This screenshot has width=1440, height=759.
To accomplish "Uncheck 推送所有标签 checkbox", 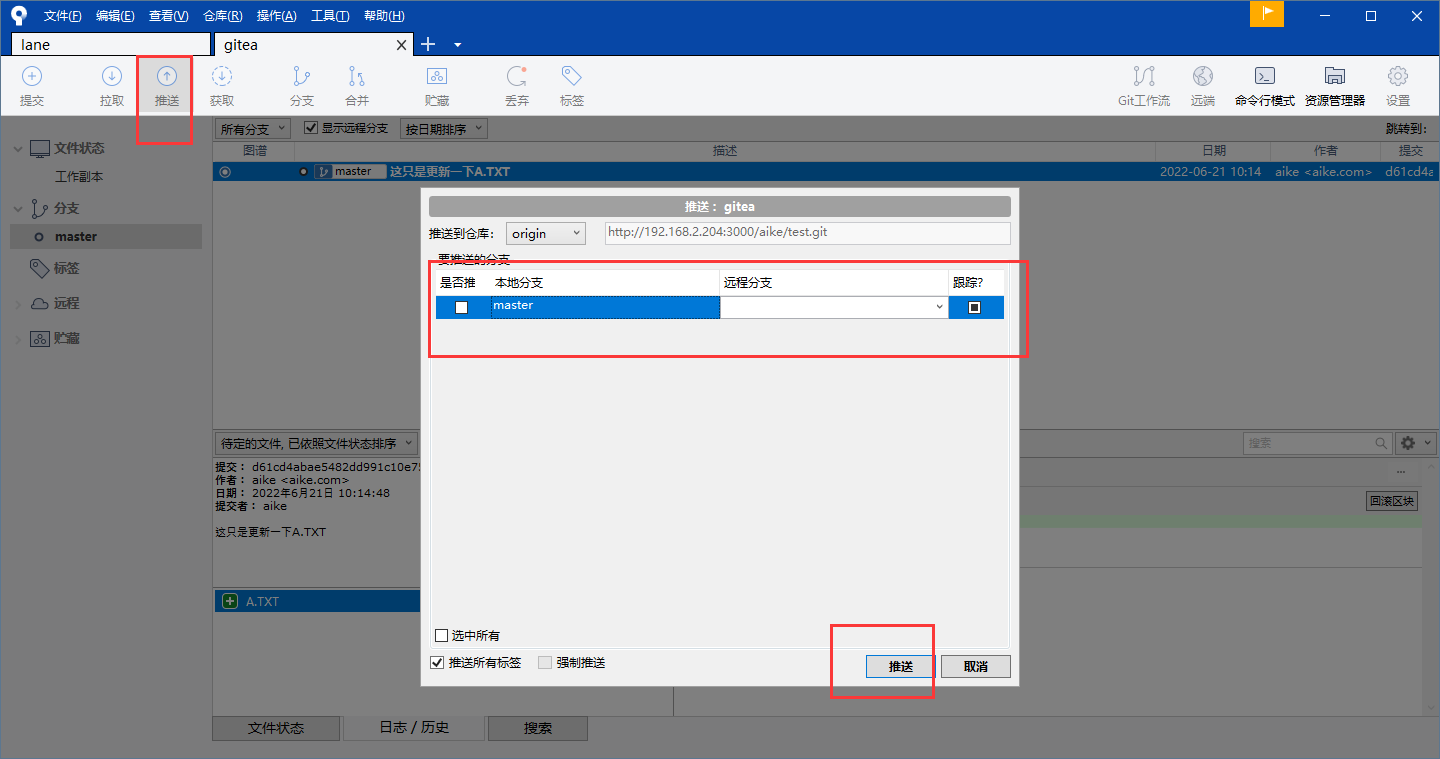I will tap(436, 662).
